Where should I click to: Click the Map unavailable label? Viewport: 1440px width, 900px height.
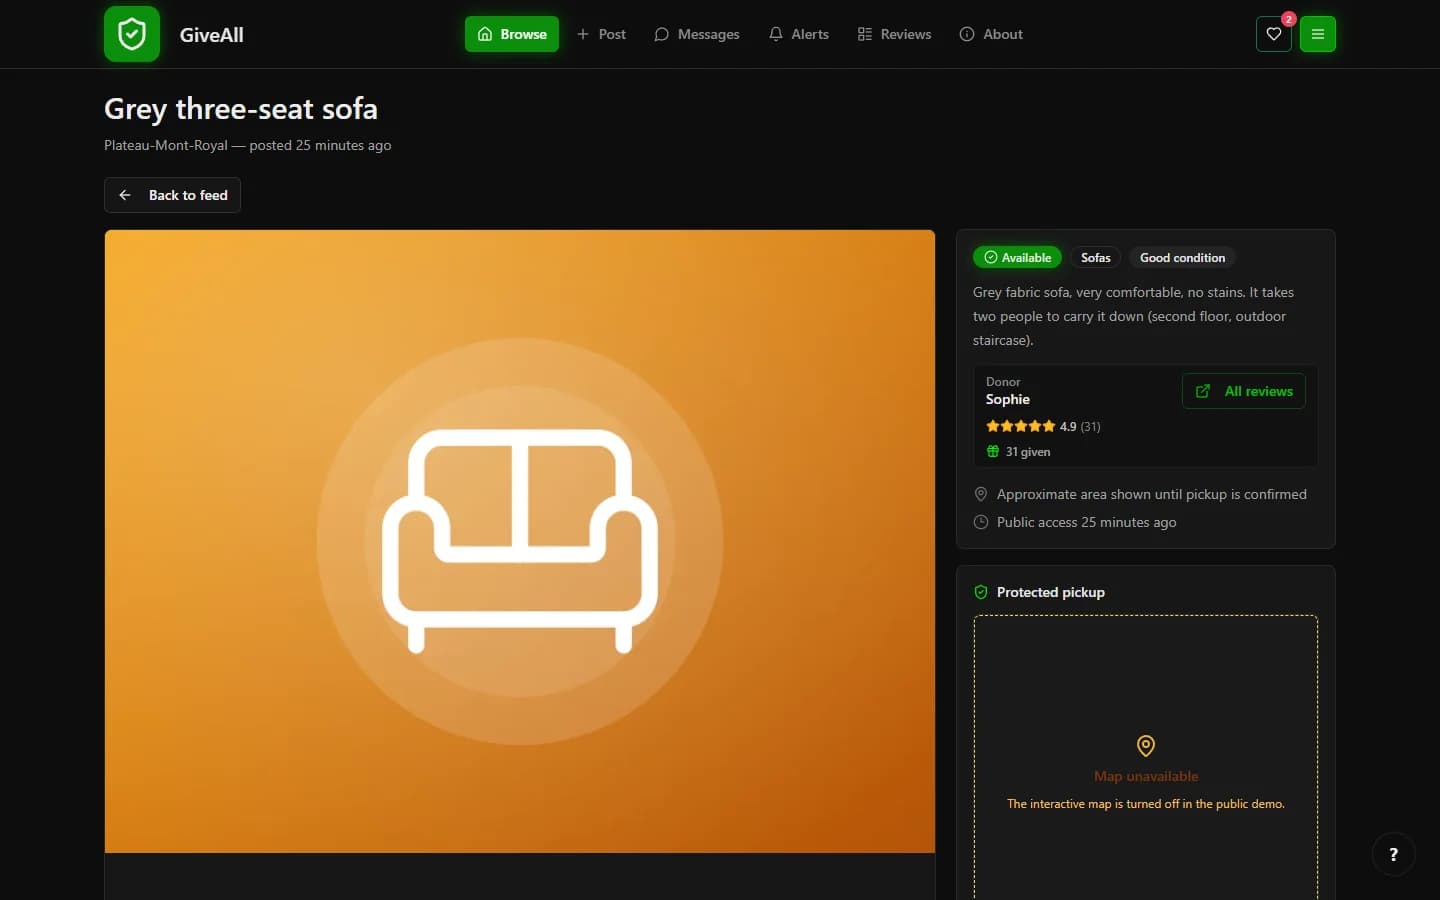pos(1146,776)
